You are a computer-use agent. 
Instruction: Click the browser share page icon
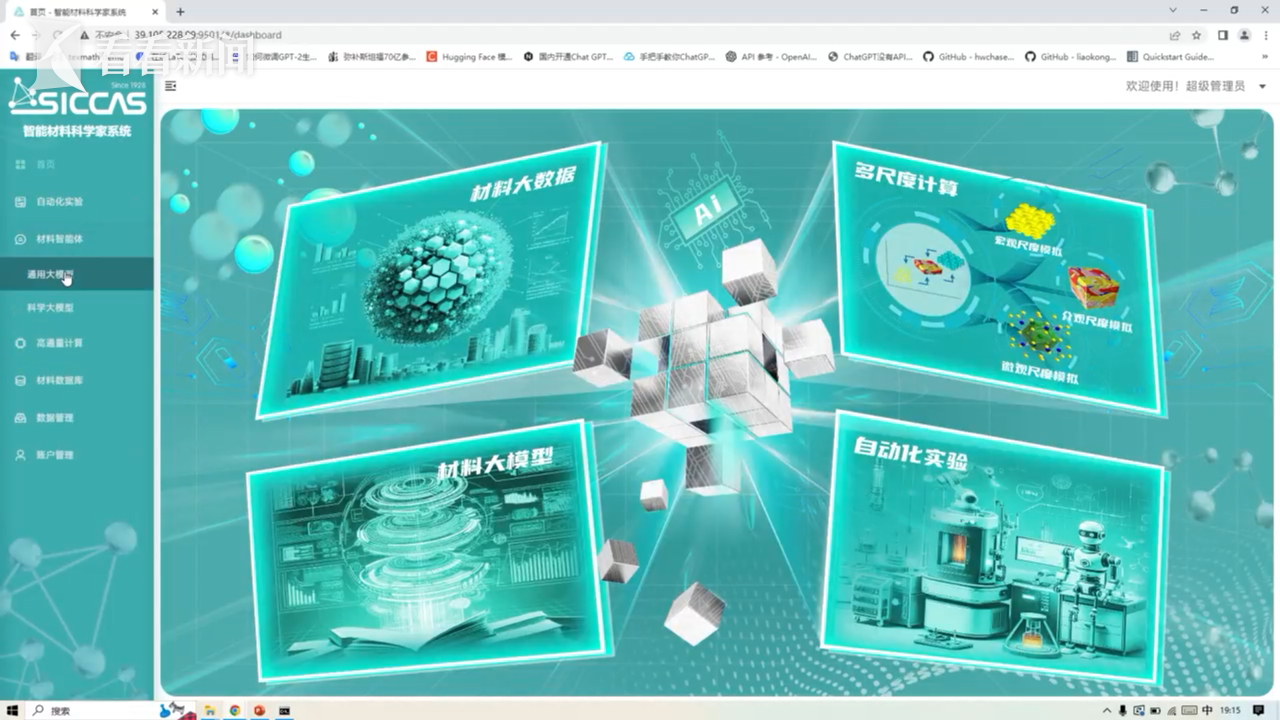point(1175,35)
